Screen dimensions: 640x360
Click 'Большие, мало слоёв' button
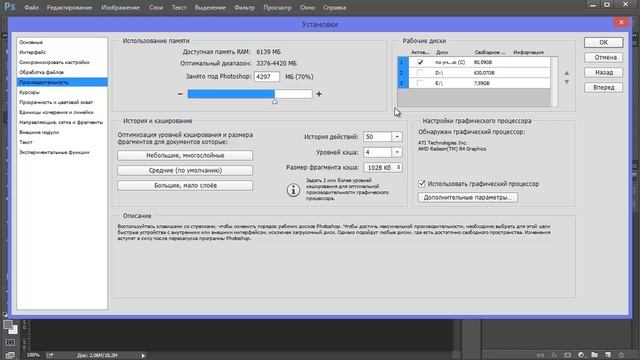tap(185, 185)
